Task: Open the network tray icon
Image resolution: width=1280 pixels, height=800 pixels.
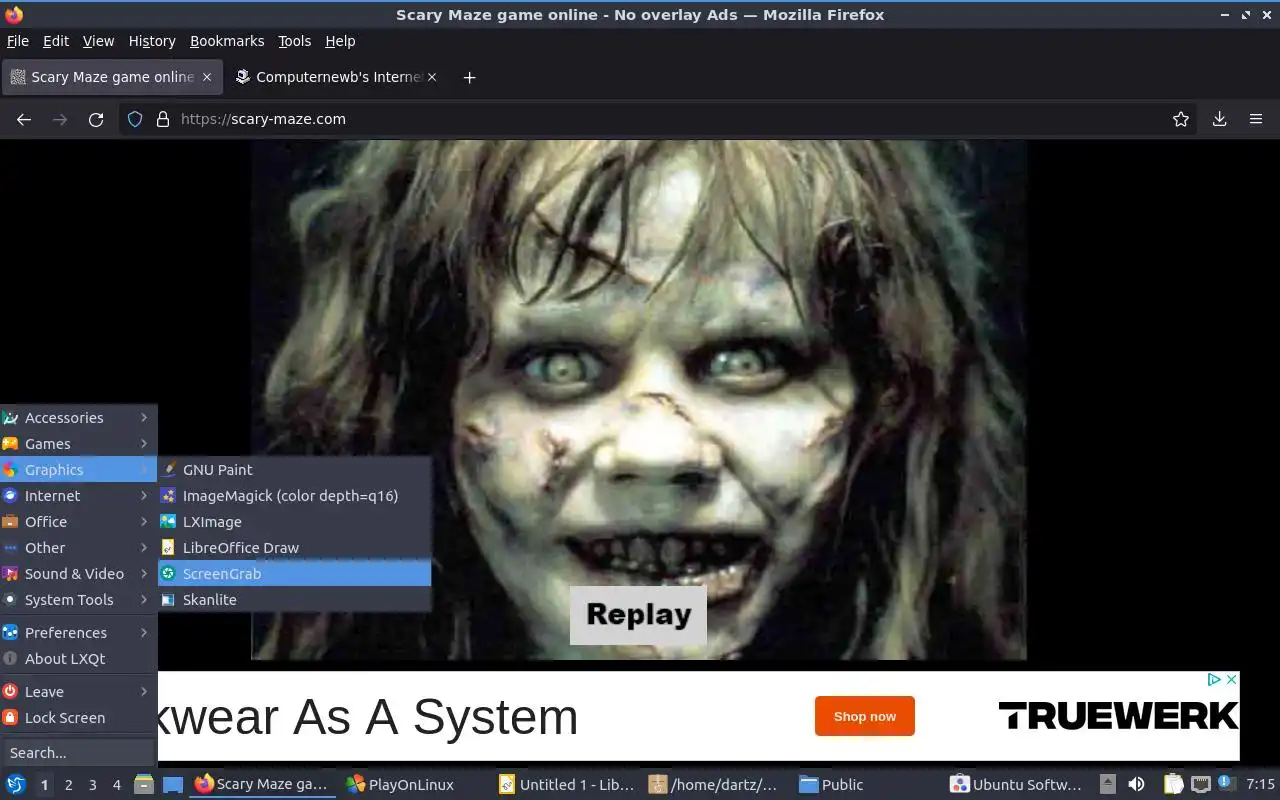Action: pyautogui.click(x=1201, y=785)
